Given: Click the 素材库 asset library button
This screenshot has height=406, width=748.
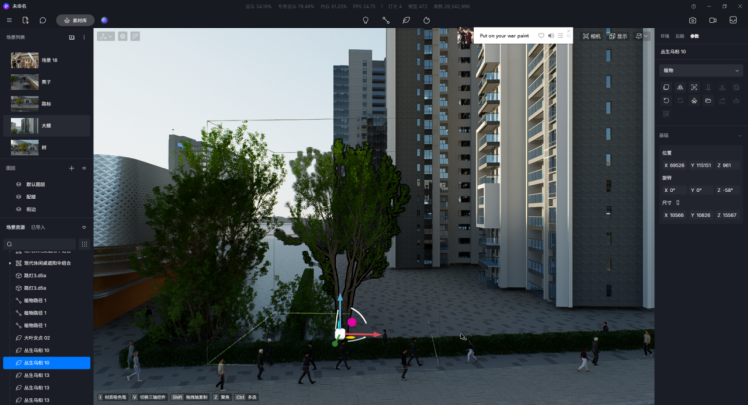Looking at the screenshot, I should click(x=75, y=20).
